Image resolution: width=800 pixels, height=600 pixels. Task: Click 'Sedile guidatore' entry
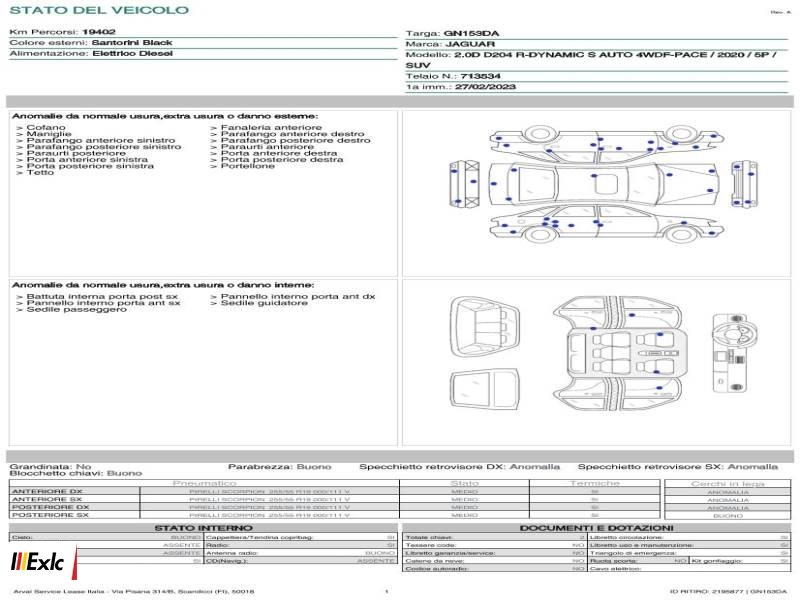pos(264,303)
